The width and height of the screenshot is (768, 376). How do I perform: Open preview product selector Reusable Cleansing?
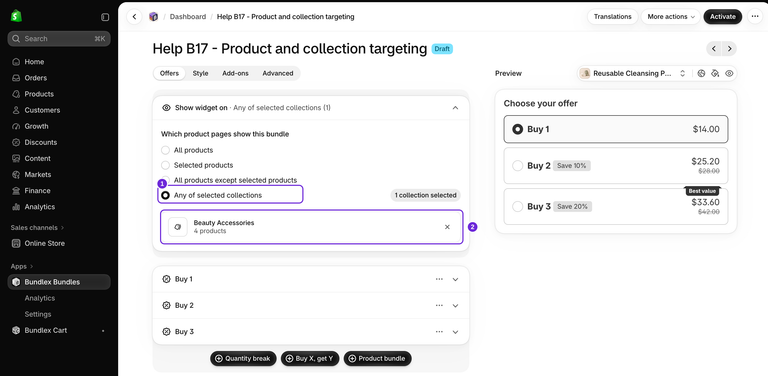tap(633, 73)
